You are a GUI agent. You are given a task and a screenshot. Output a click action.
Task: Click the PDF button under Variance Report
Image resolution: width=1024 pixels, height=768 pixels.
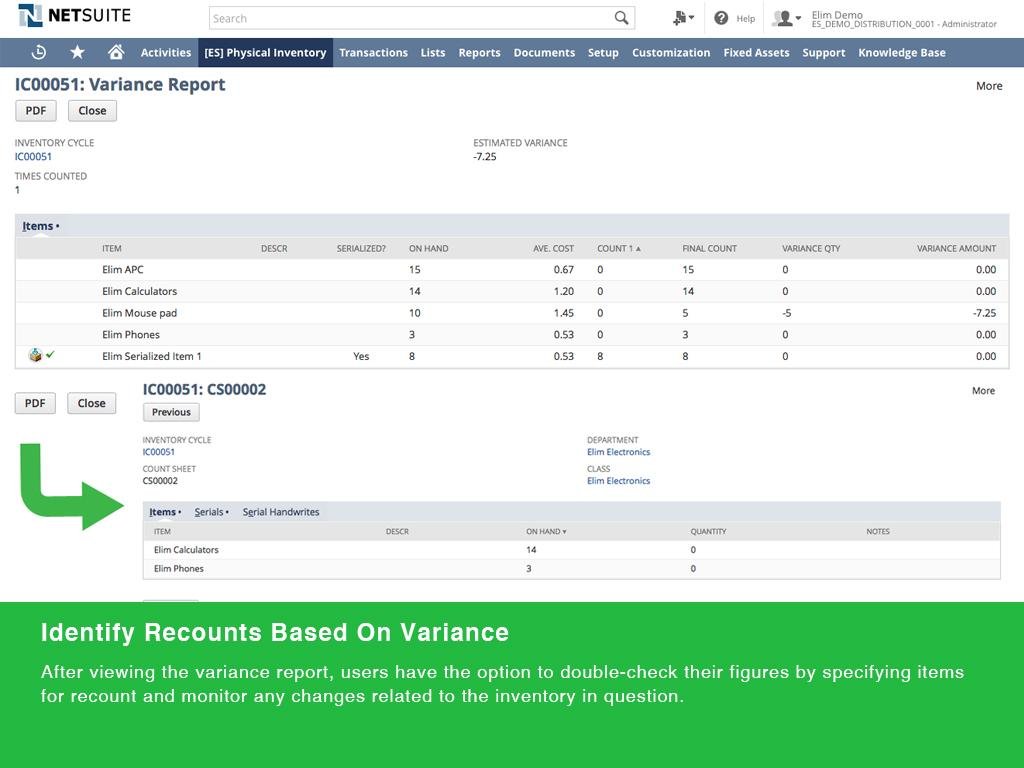[36, 110]
